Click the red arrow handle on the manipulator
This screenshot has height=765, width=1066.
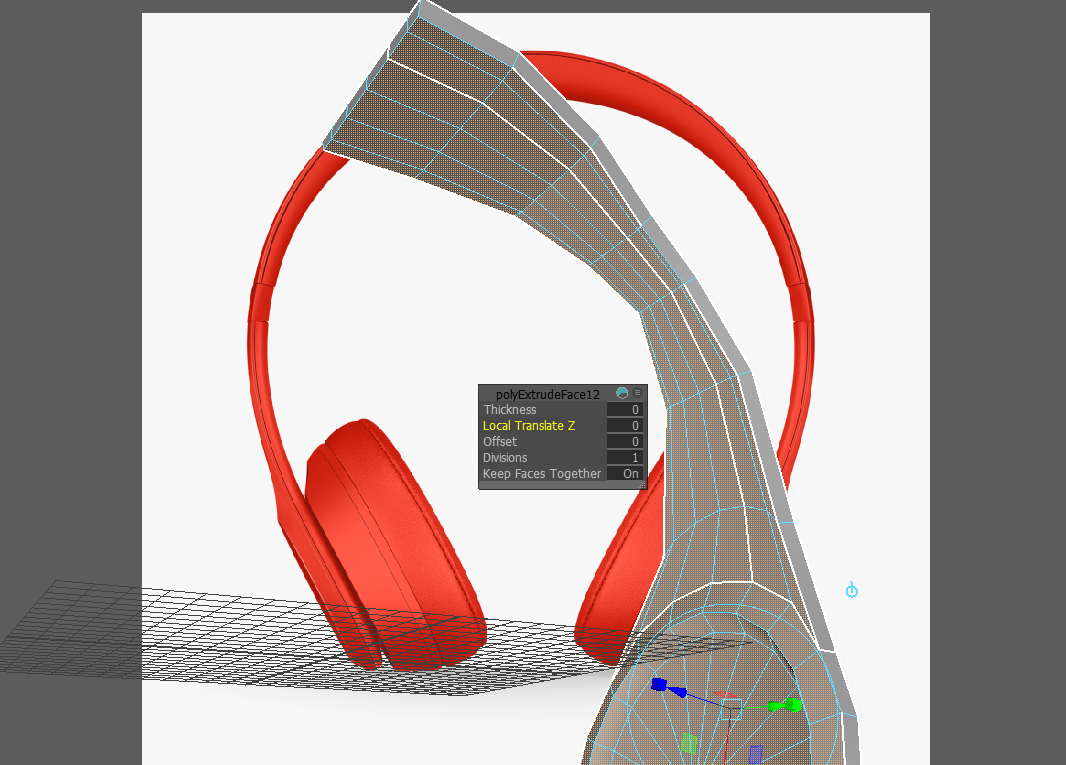(725, 694)
